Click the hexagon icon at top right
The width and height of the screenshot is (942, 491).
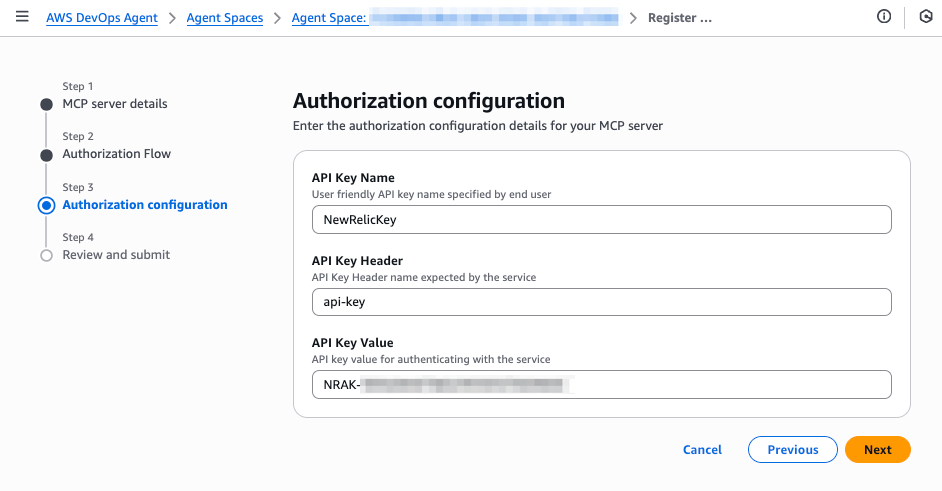coord(925,18)
